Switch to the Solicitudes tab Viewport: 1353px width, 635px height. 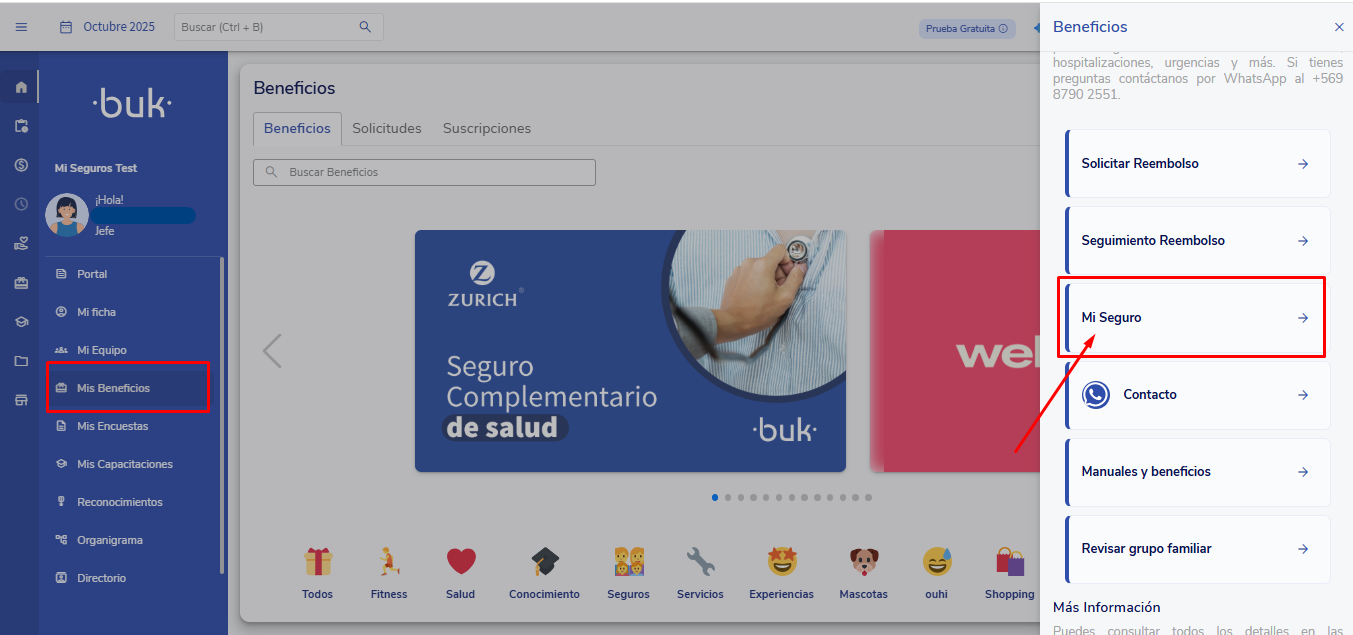pyautogui.click(x=387, y=129)
